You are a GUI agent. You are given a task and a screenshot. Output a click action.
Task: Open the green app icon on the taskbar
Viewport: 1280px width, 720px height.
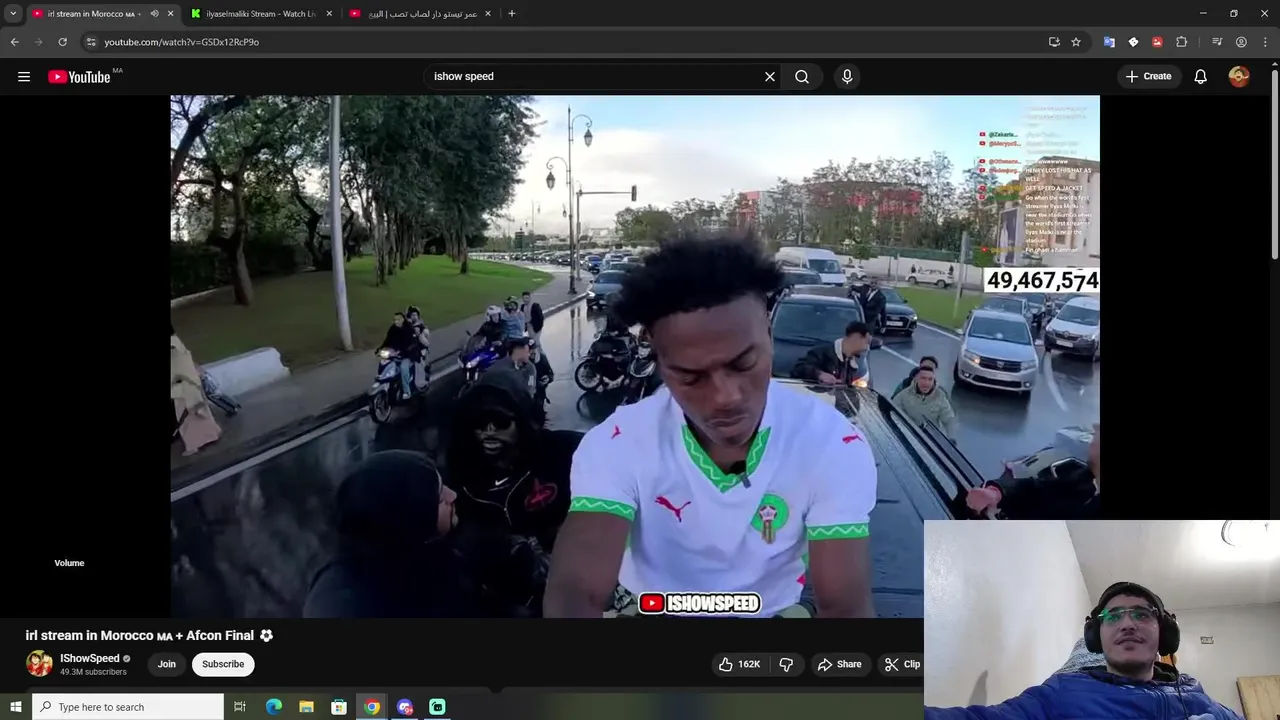point(437,707)
